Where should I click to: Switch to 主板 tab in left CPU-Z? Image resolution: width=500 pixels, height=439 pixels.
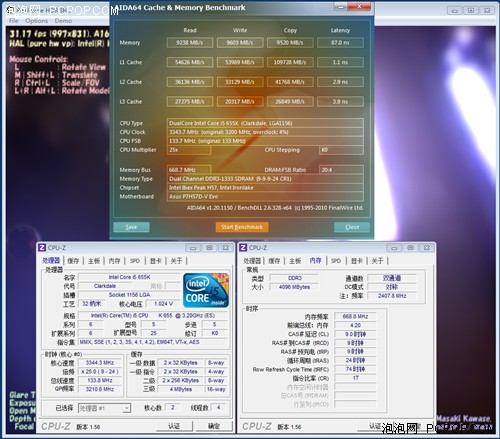(x=94, y=261)
